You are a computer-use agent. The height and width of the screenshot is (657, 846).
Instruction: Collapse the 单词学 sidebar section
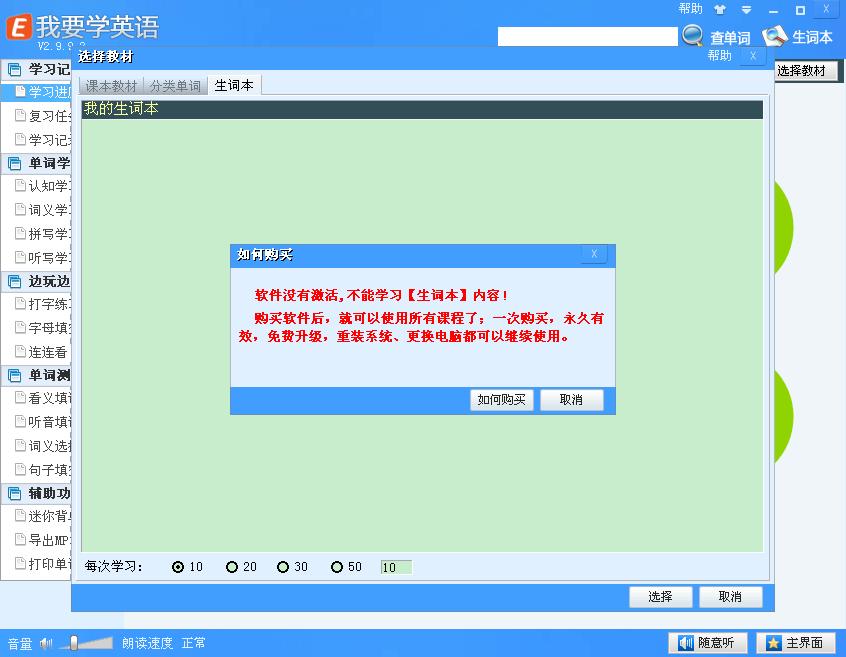pyautogui.click(x=37, y=163)
